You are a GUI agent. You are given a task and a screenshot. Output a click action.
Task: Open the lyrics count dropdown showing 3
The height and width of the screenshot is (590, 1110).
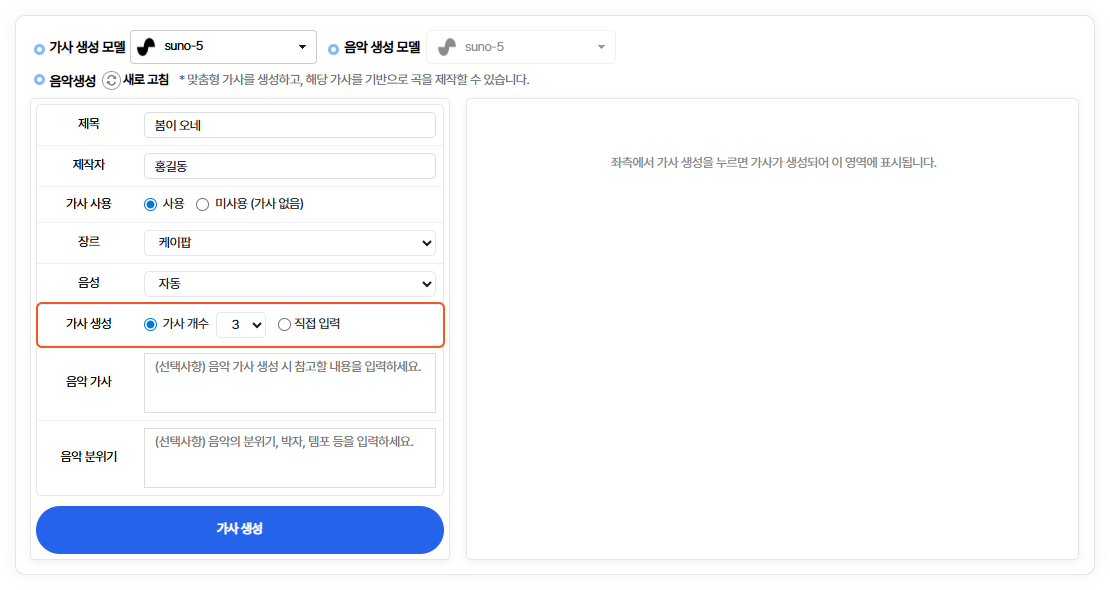click(241, 324)
